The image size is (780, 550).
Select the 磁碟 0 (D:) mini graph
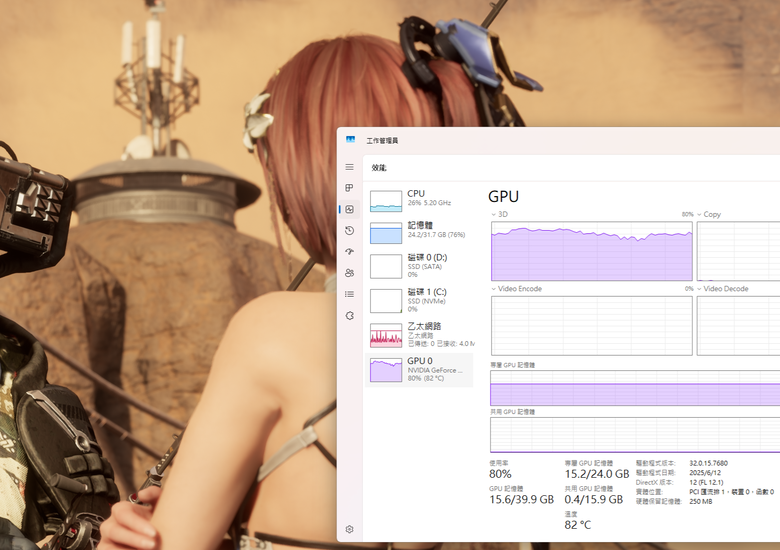point(386,267)
